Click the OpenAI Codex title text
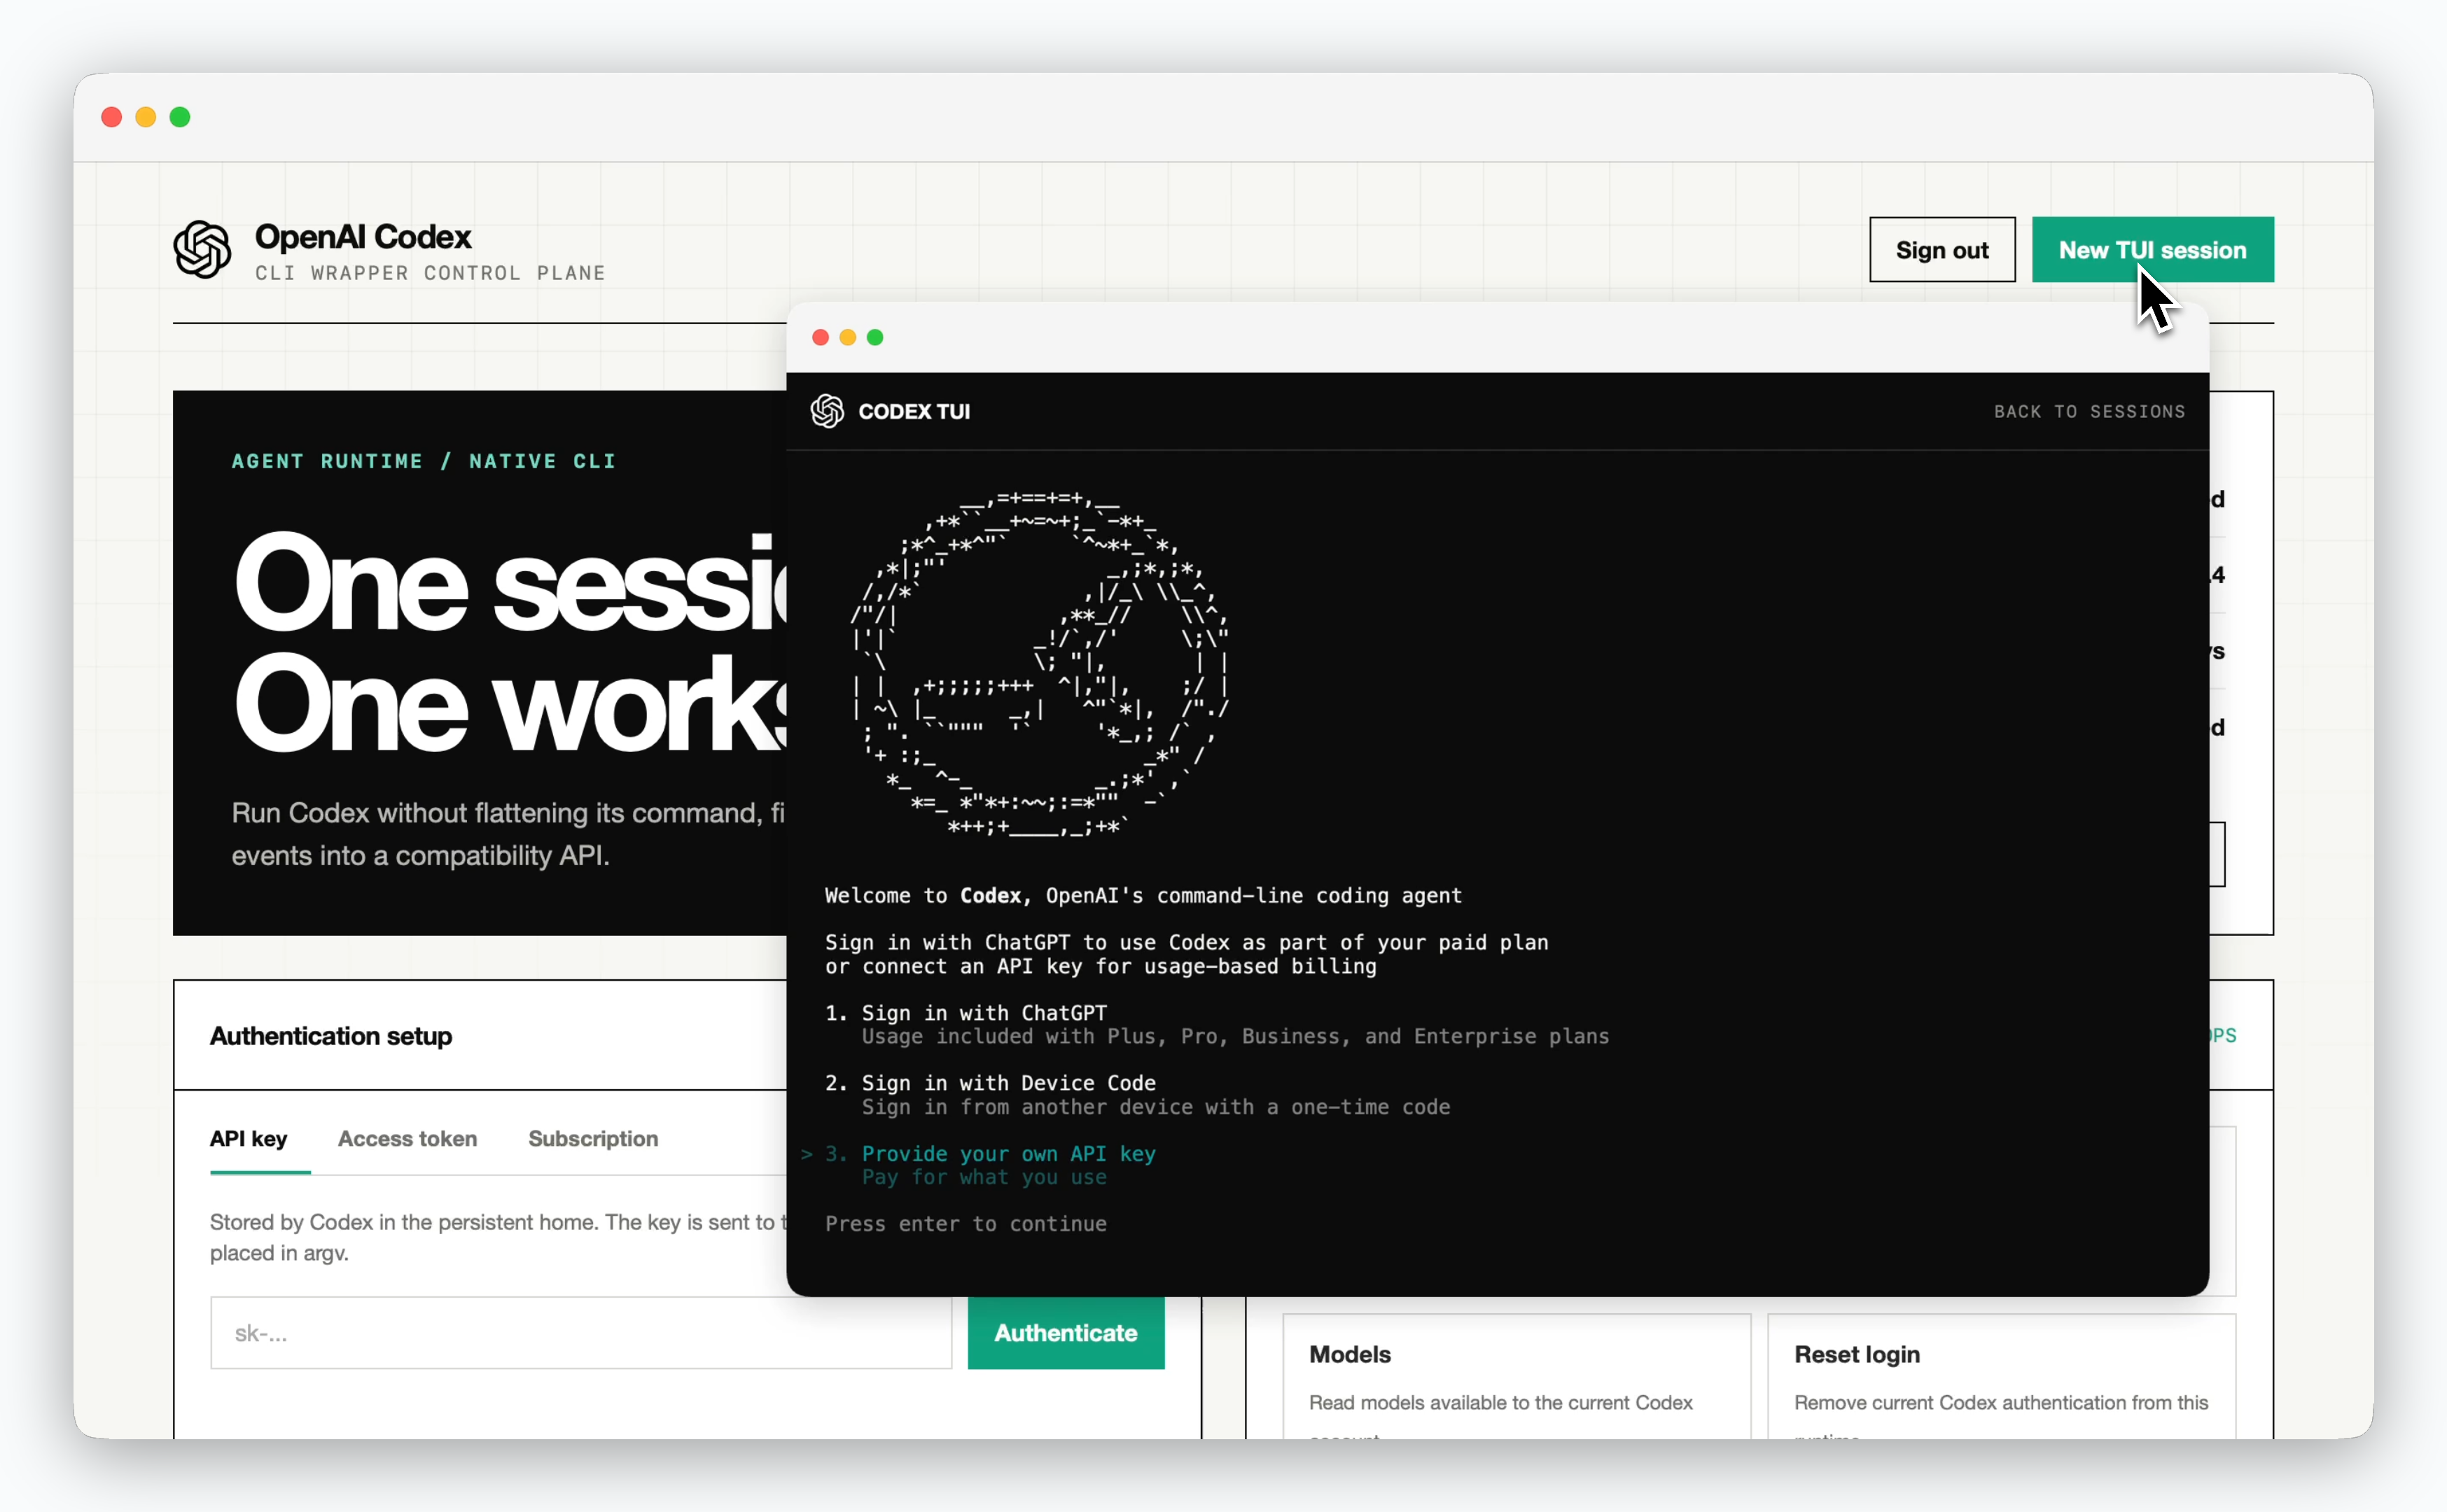The image size is (2447, 1512). [363, 237]
